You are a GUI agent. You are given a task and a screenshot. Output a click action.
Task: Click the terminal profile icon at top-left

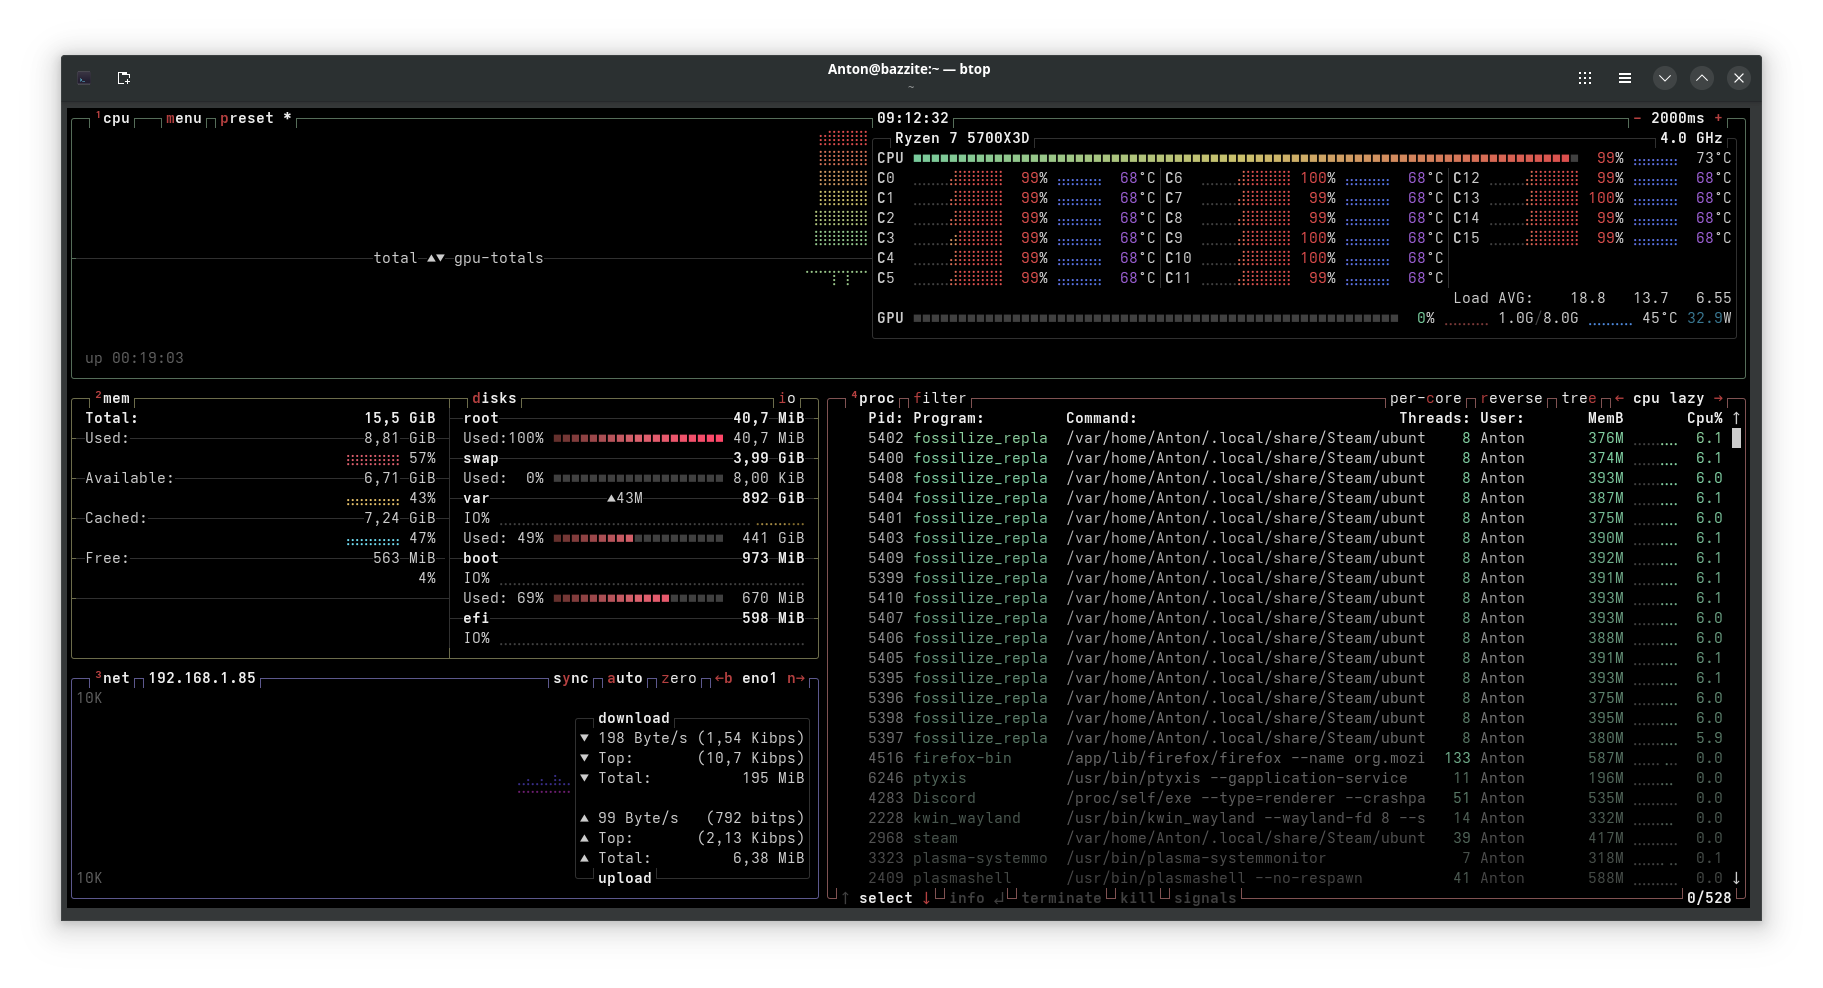(85, 78)
